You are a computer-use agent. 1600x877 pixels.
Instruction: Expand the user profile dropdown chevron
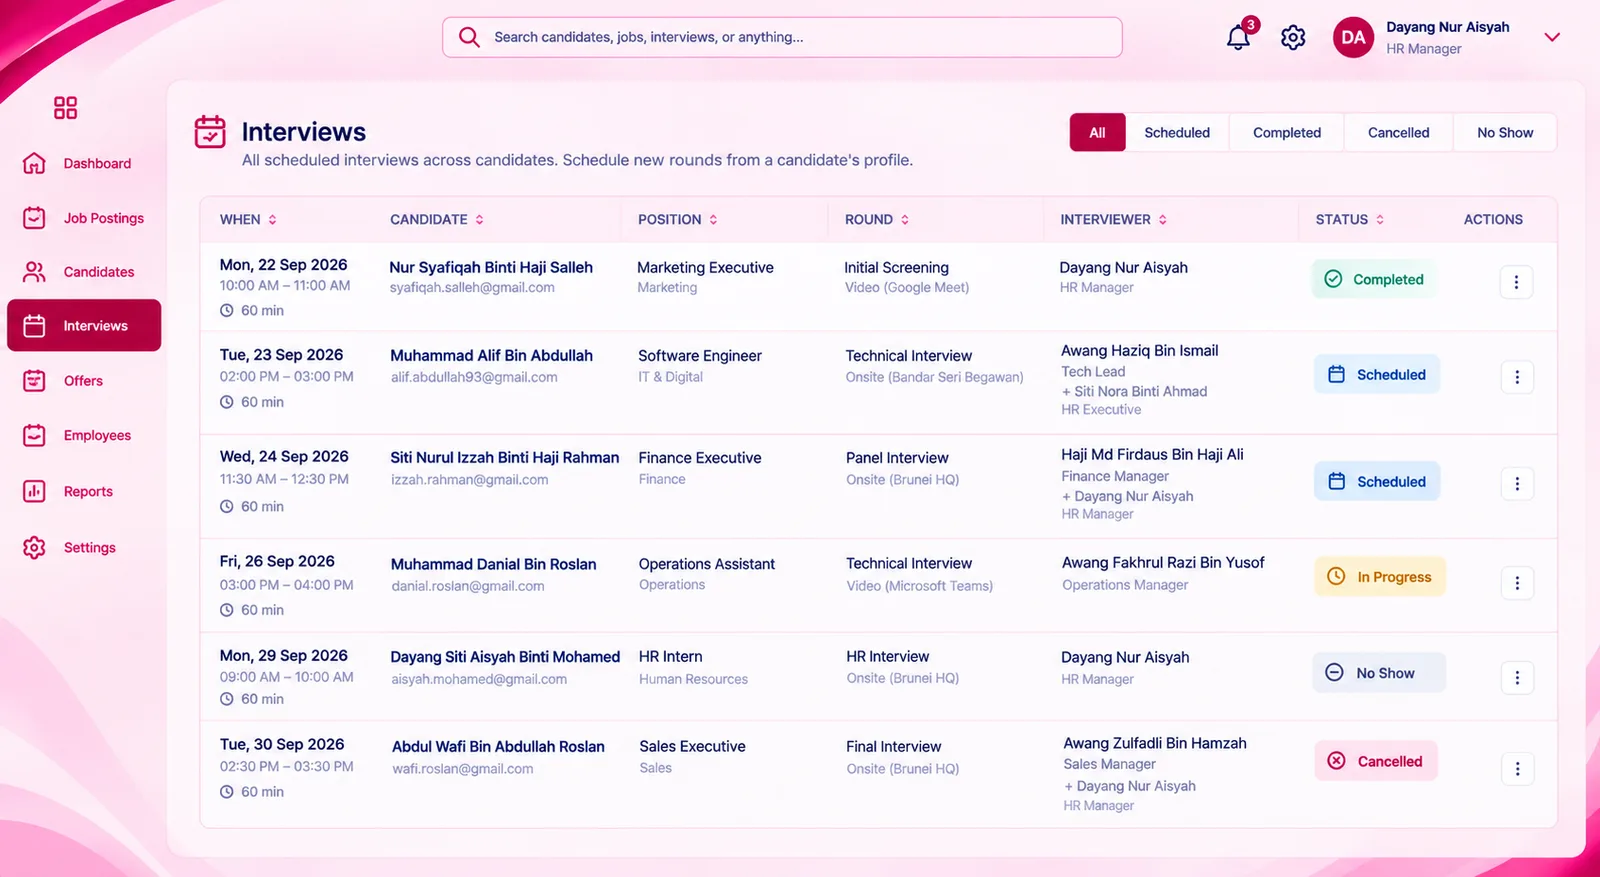[1552, 37]
